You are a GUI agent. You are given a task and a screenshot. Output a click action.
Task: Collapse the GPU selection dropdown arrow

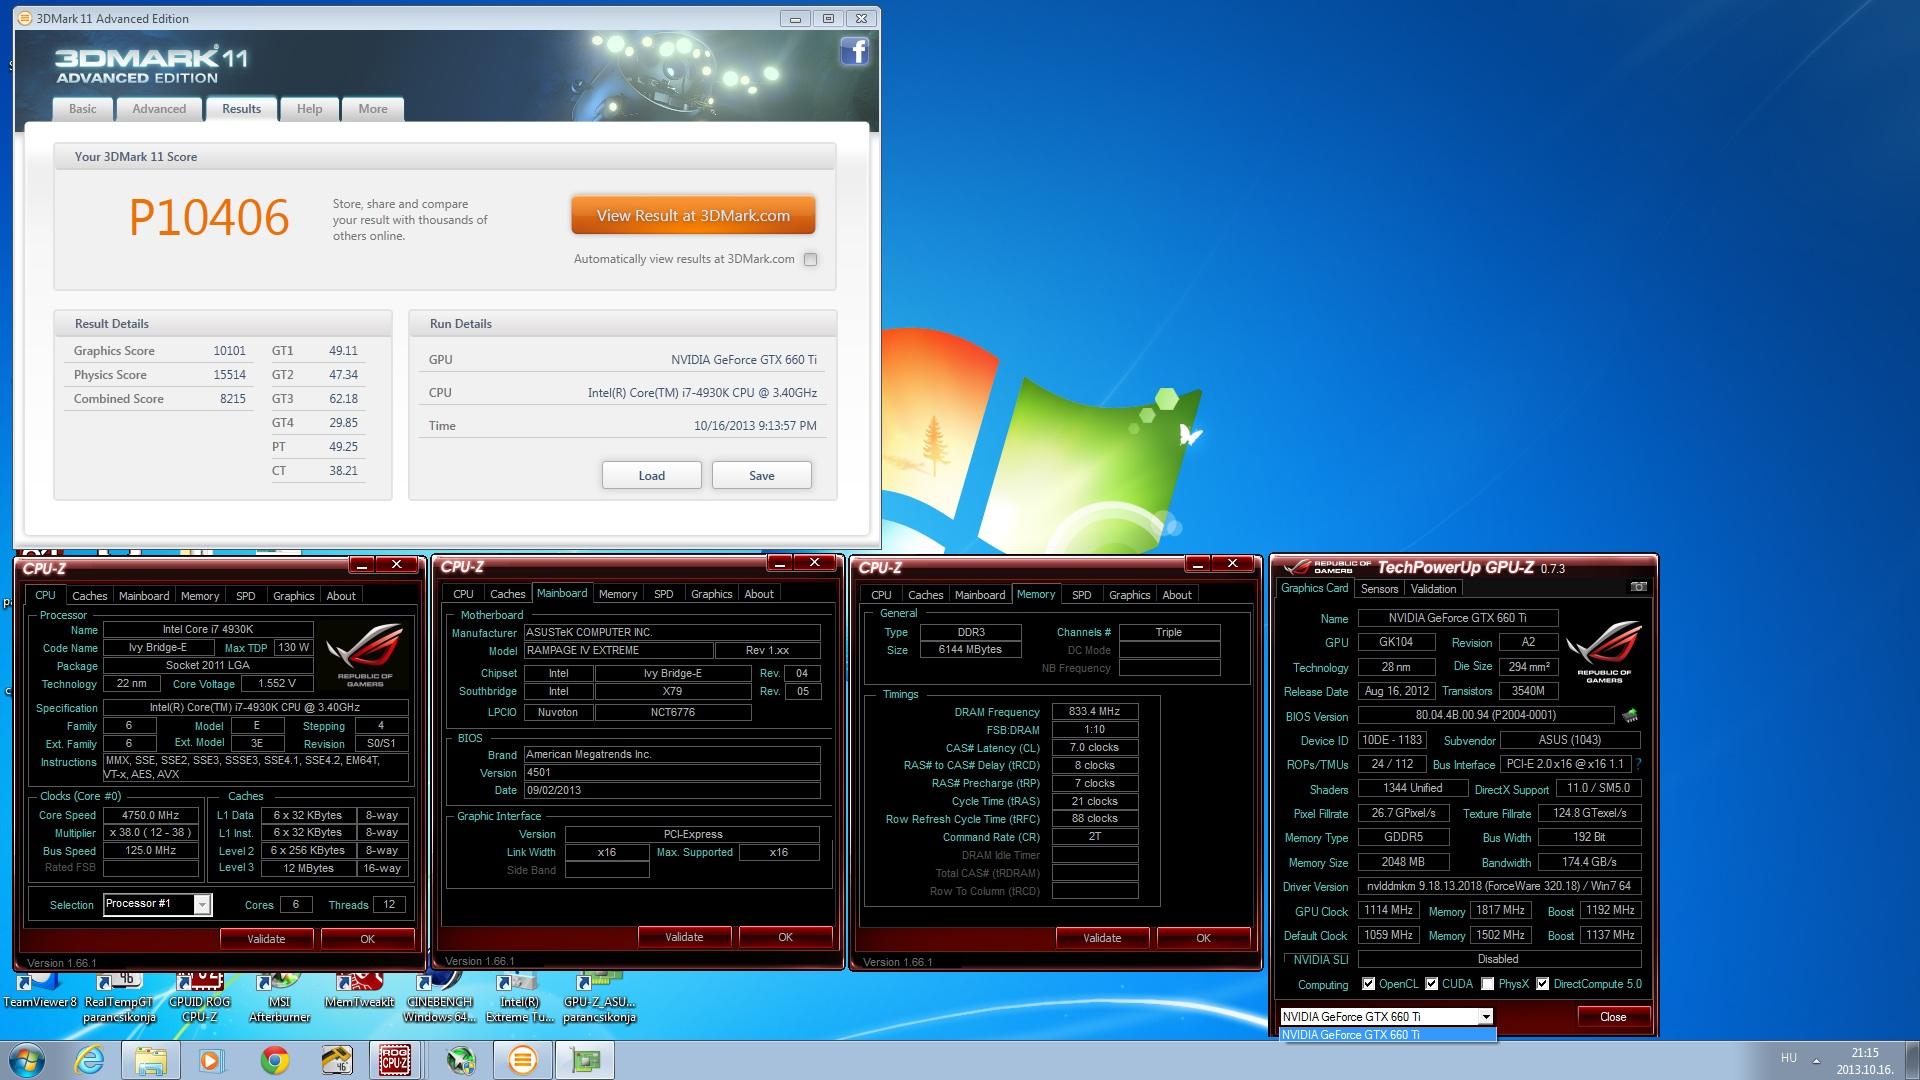click(1486, 1016)
